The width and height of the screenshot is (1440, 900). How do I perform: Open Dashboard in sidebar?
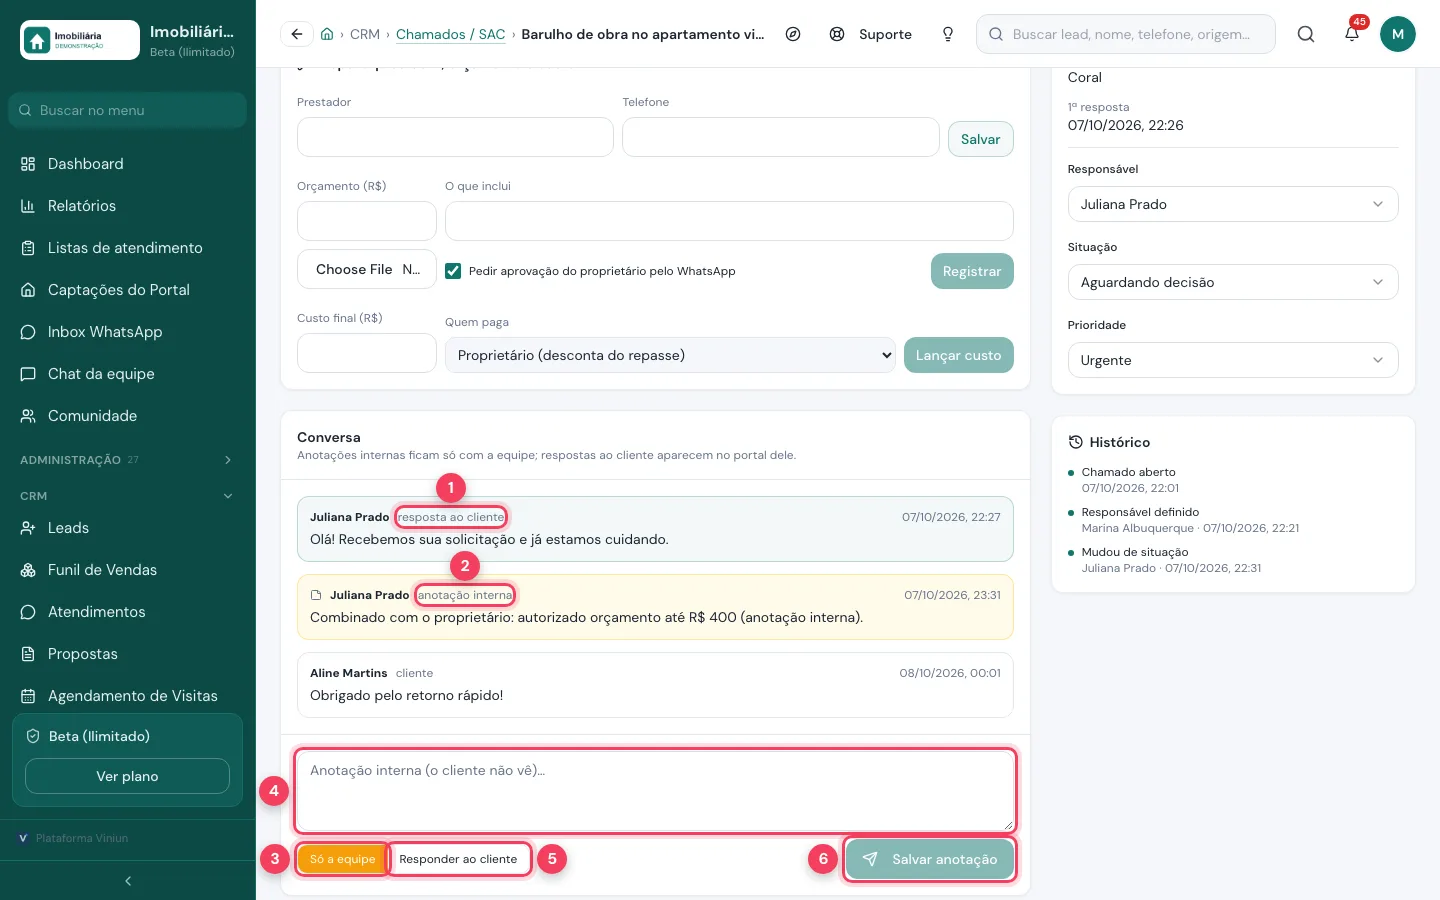[128, 164]
